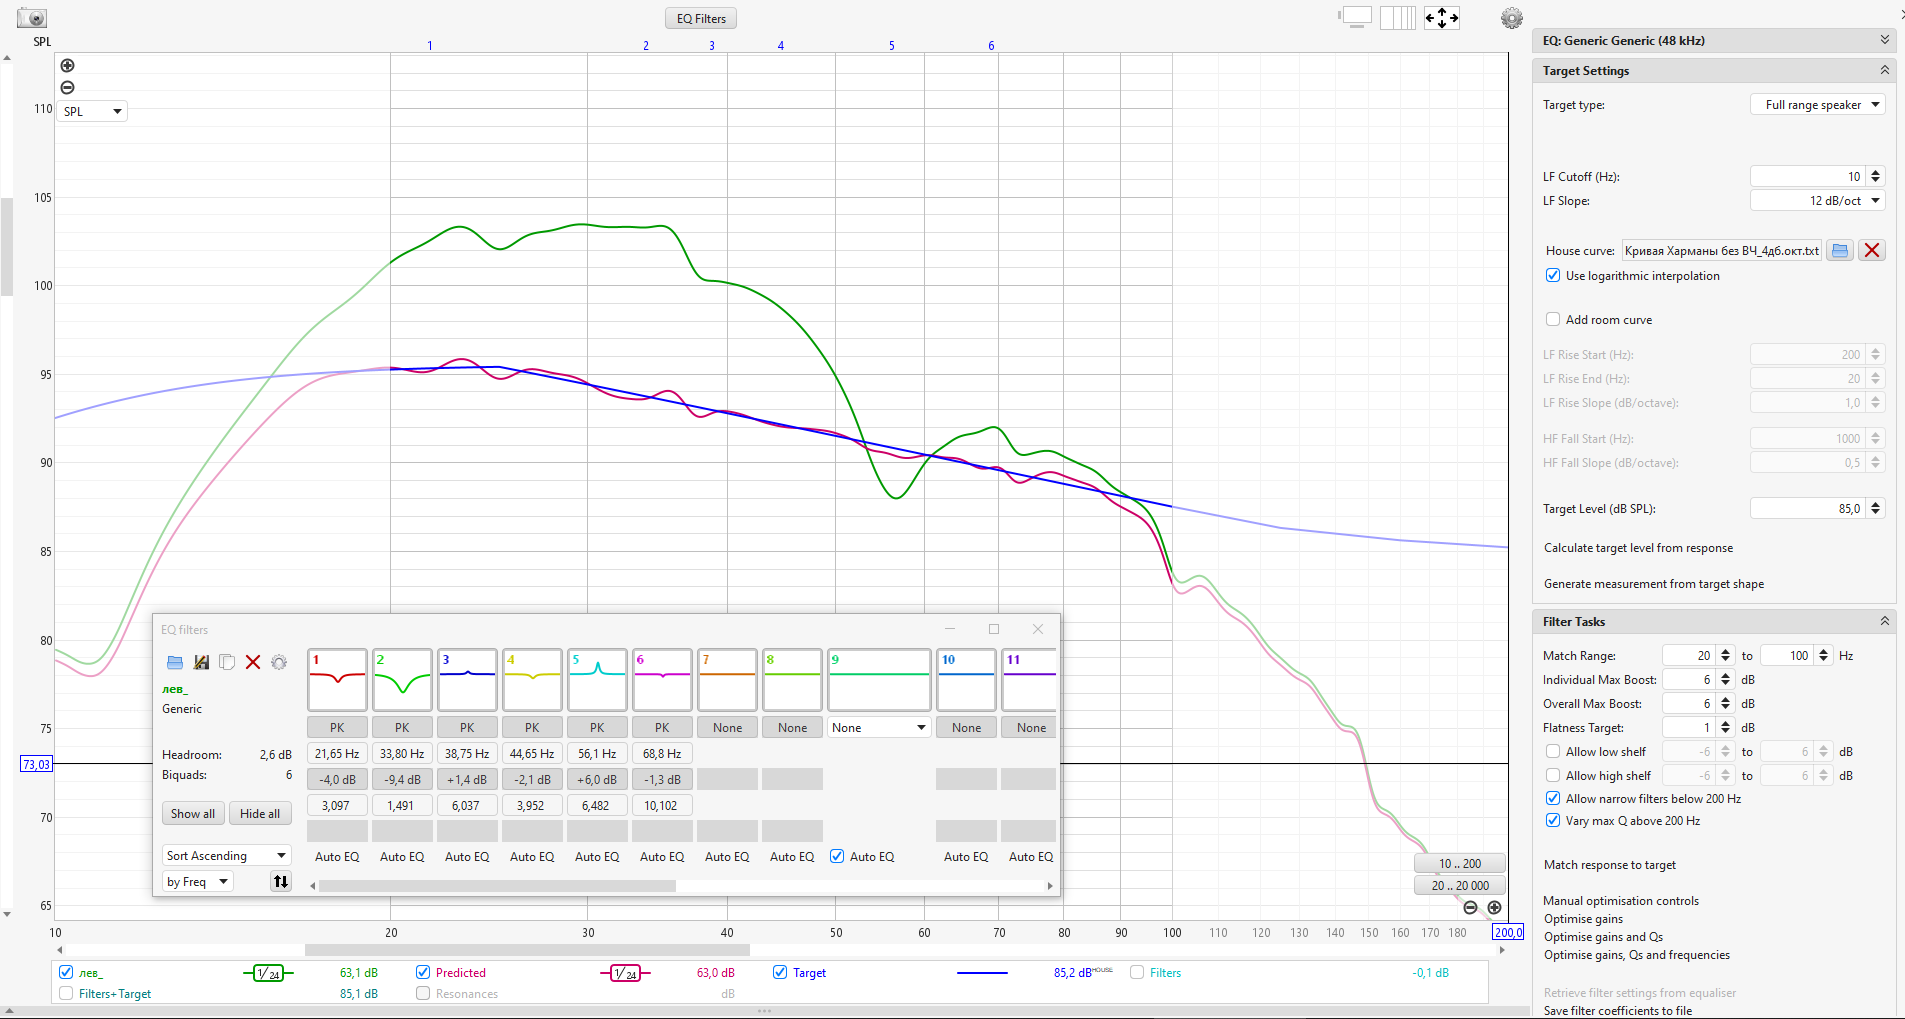Load filters with the blue folder icon

(175, 662)
